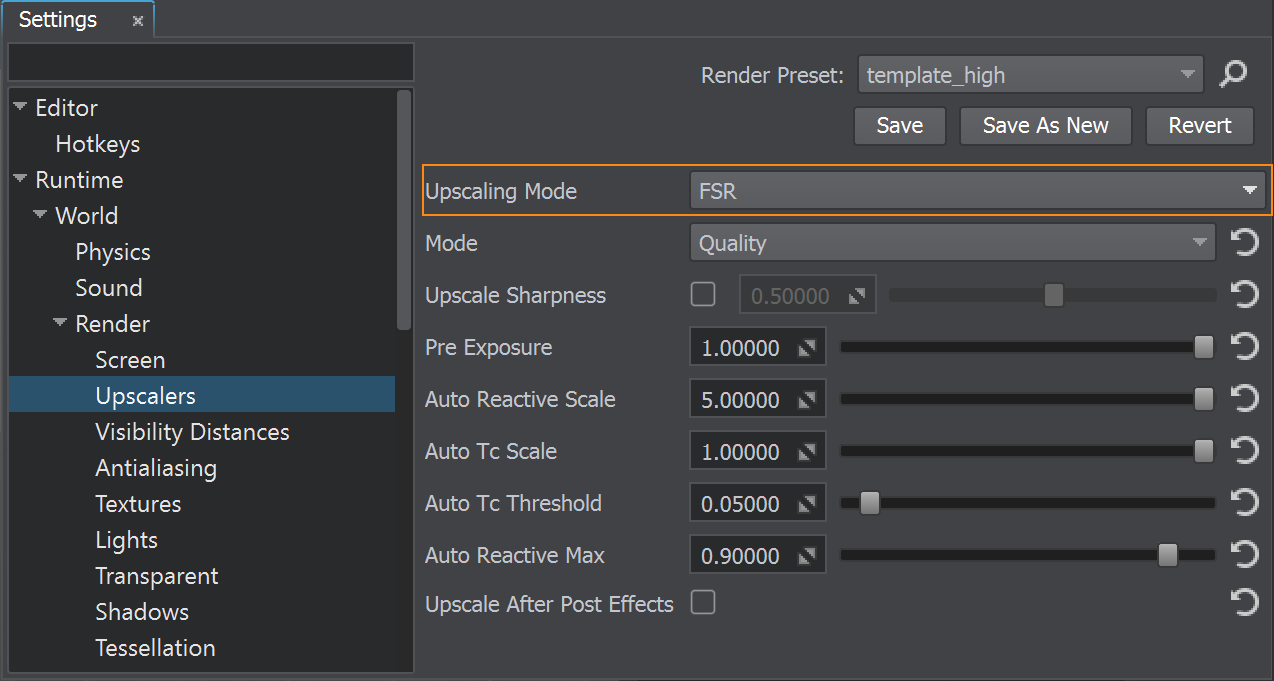The height and width of the screenshot is (681, 1274).
Task: Open Antialiasing settings
Action: (156, 468)
